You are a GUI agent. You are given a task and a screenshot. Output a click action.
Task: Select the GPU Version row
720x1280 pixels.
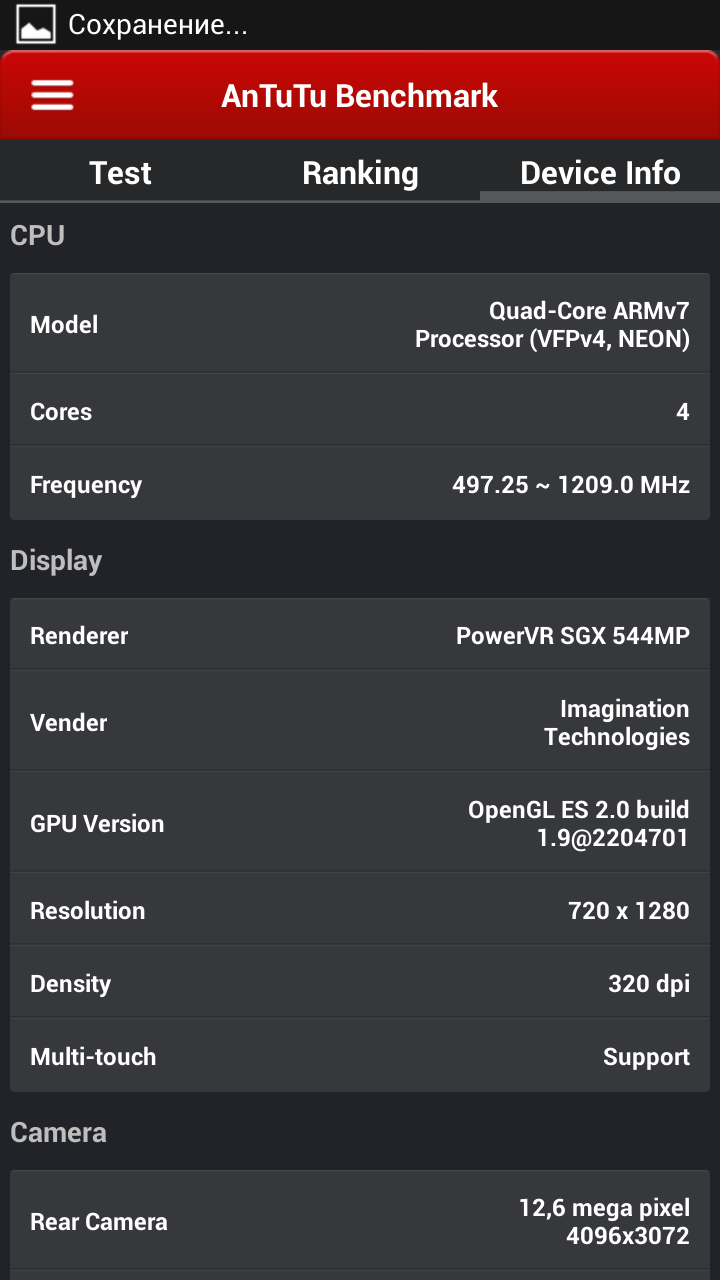click(360, 823)
